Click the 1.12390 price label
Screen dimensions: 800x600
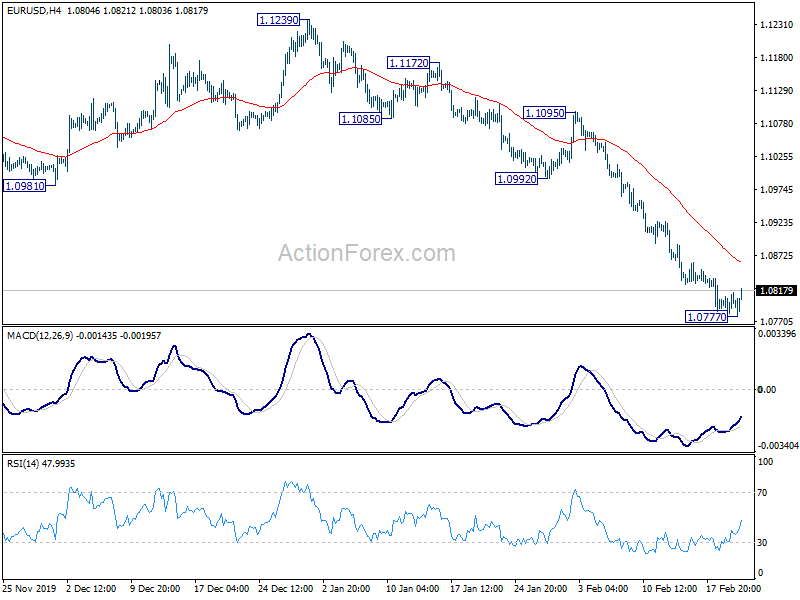(x=278, y=20)
